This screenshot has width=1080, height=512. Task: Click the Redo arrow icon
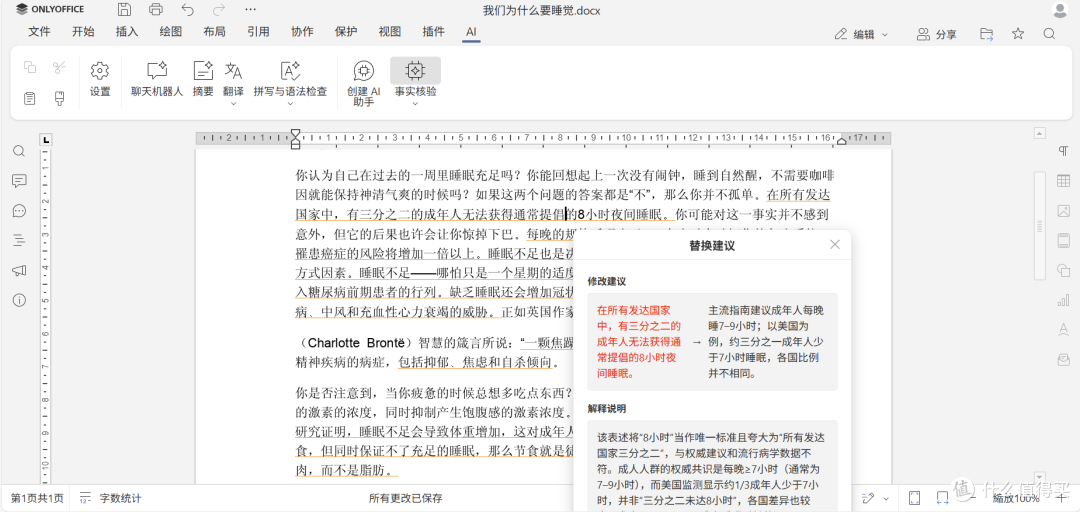[219, 10]
